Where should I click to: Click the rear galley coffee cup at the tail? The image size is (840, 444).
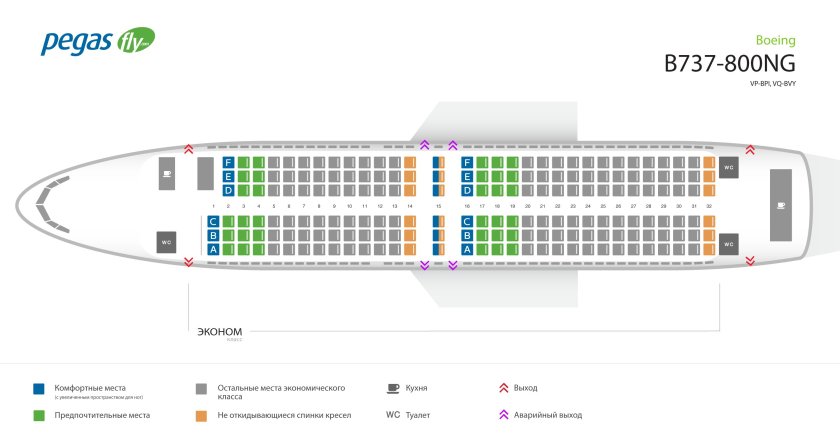point(781,205)
